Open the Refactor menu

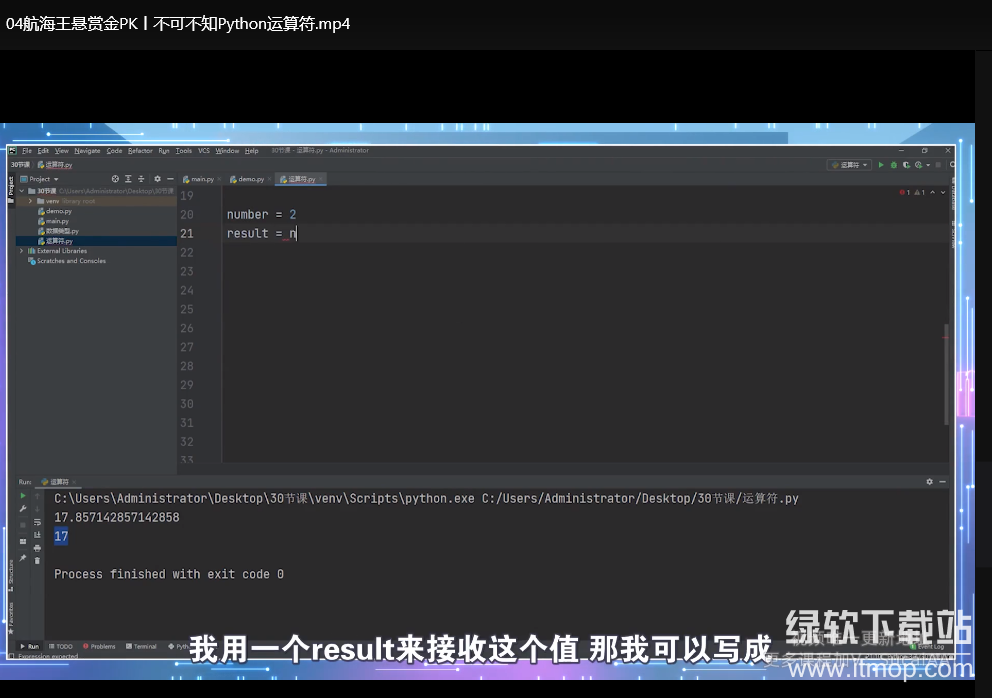coord(140,151)
